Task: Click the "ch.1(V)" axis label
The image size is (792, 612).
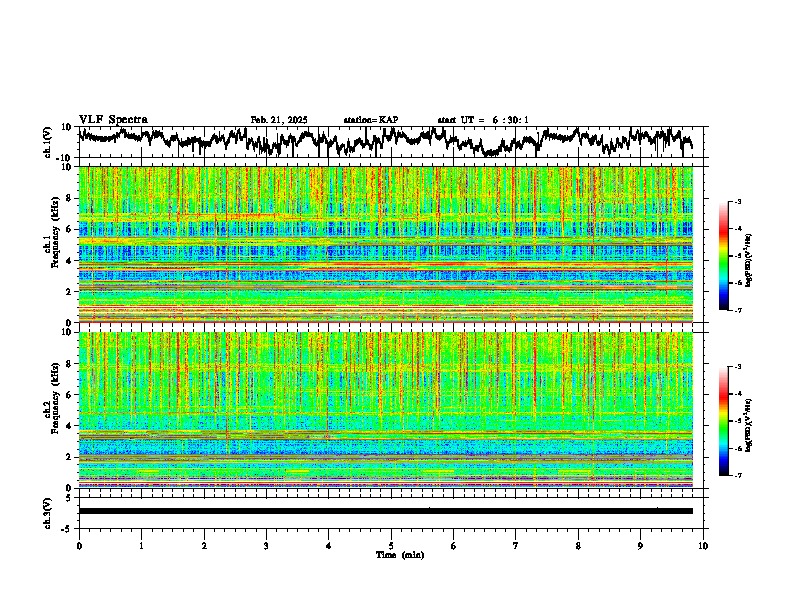Action: (48, 142)
